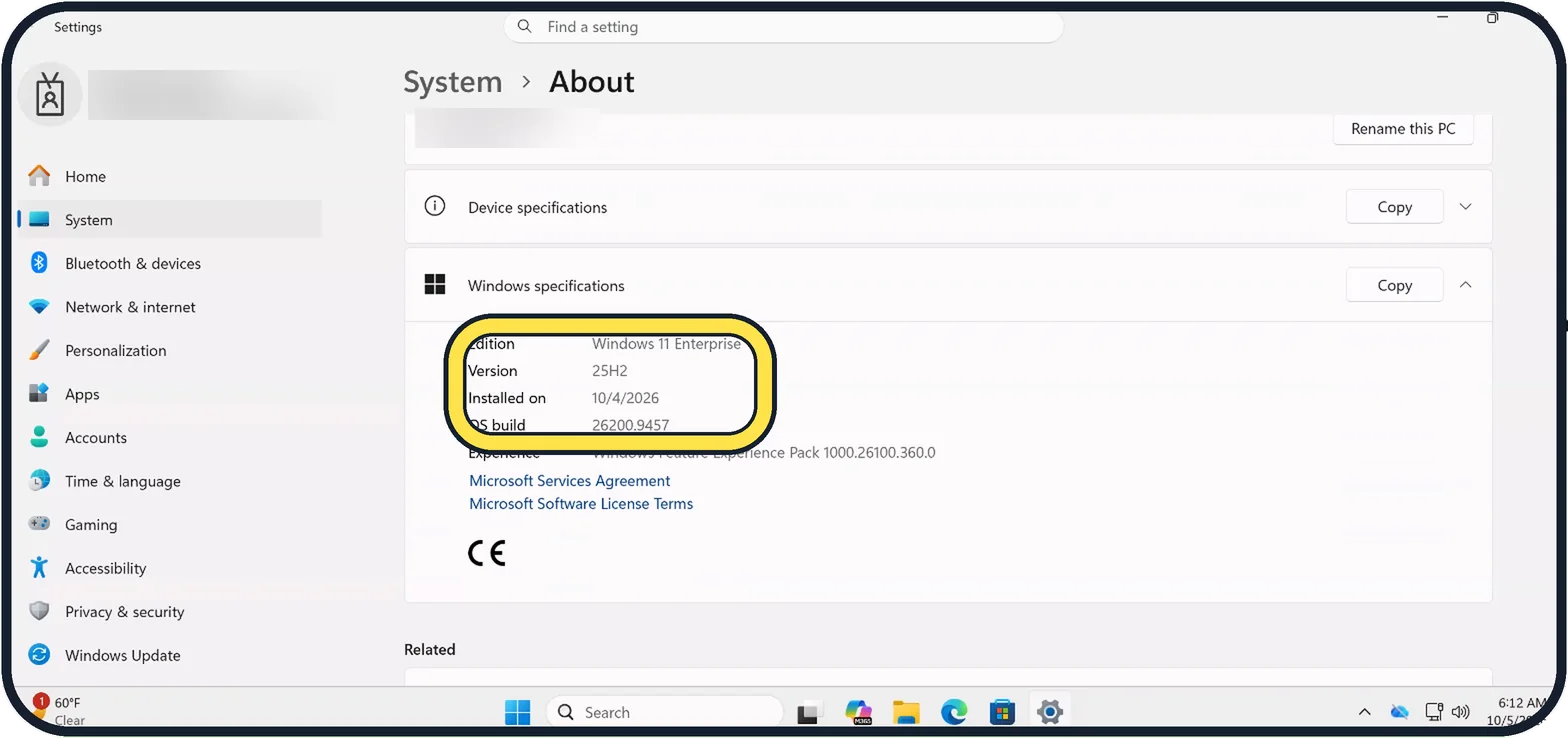The image size is (1568, 738).
Task: Launch Task View from taskbar
Action: (x=808, y=713)
